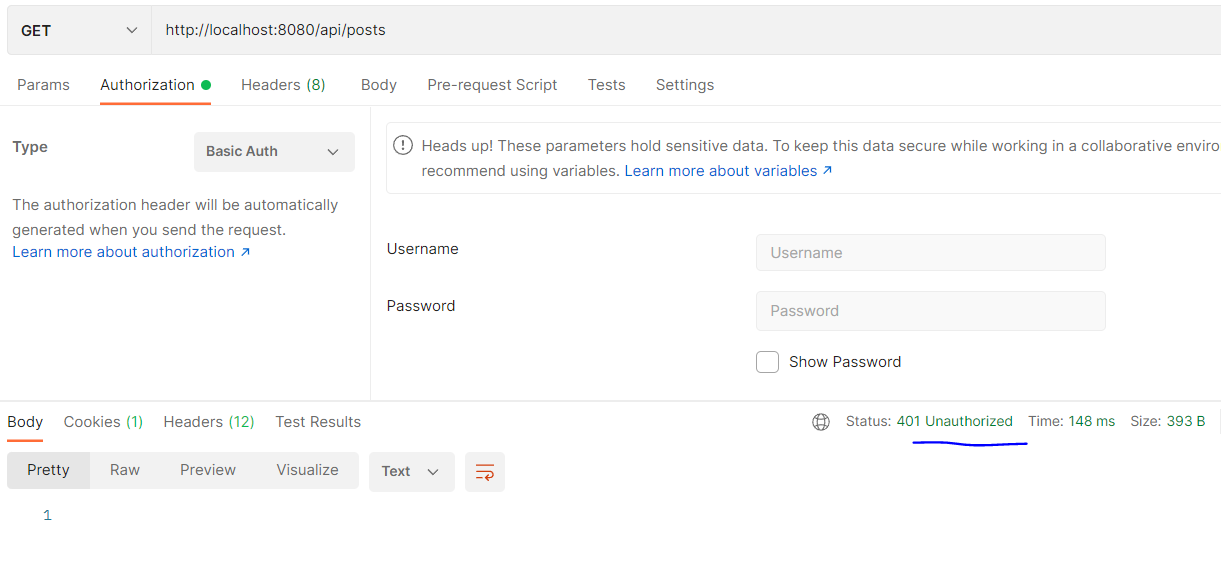Click the info icon in Heads up banner

403,146
